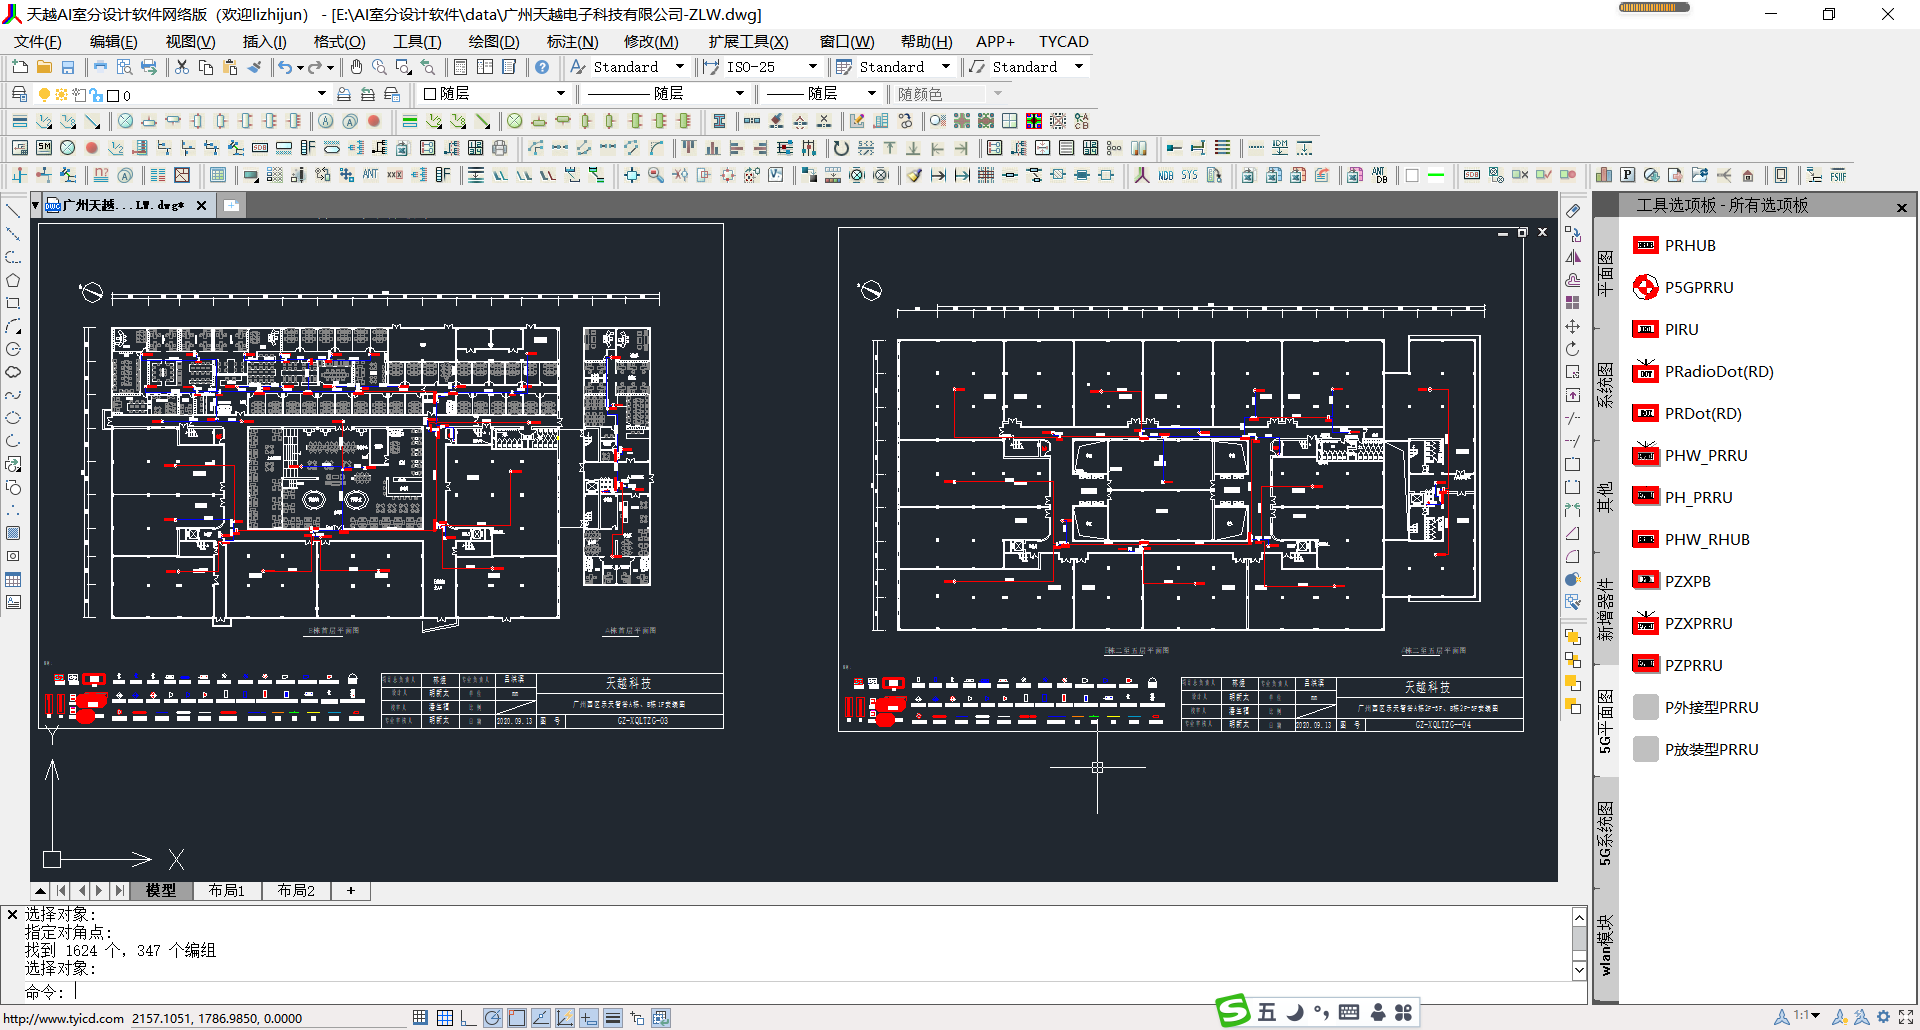
Task: Click the Erase tool in modify toolbar
Action: [x=1573, y=211]
